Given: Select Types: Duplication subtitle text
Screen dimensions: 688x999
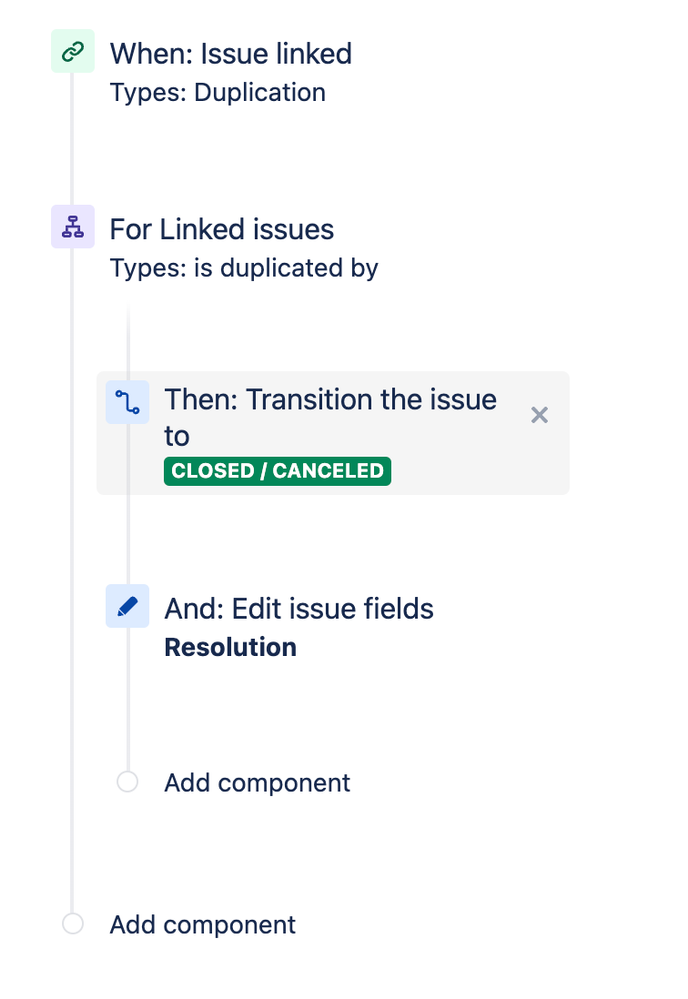Looking at the screenshot, I should 218,93.
